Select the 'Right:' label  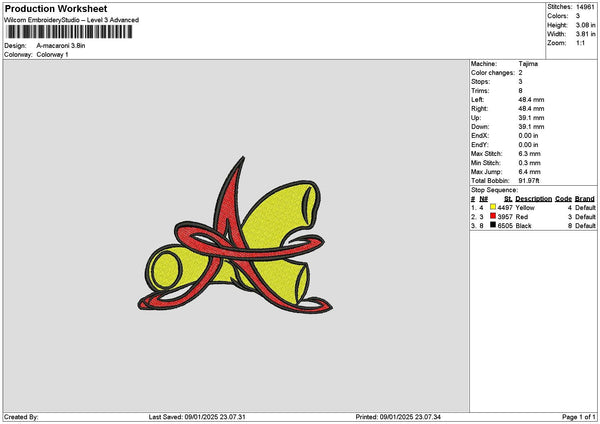(x=479, y=109)
